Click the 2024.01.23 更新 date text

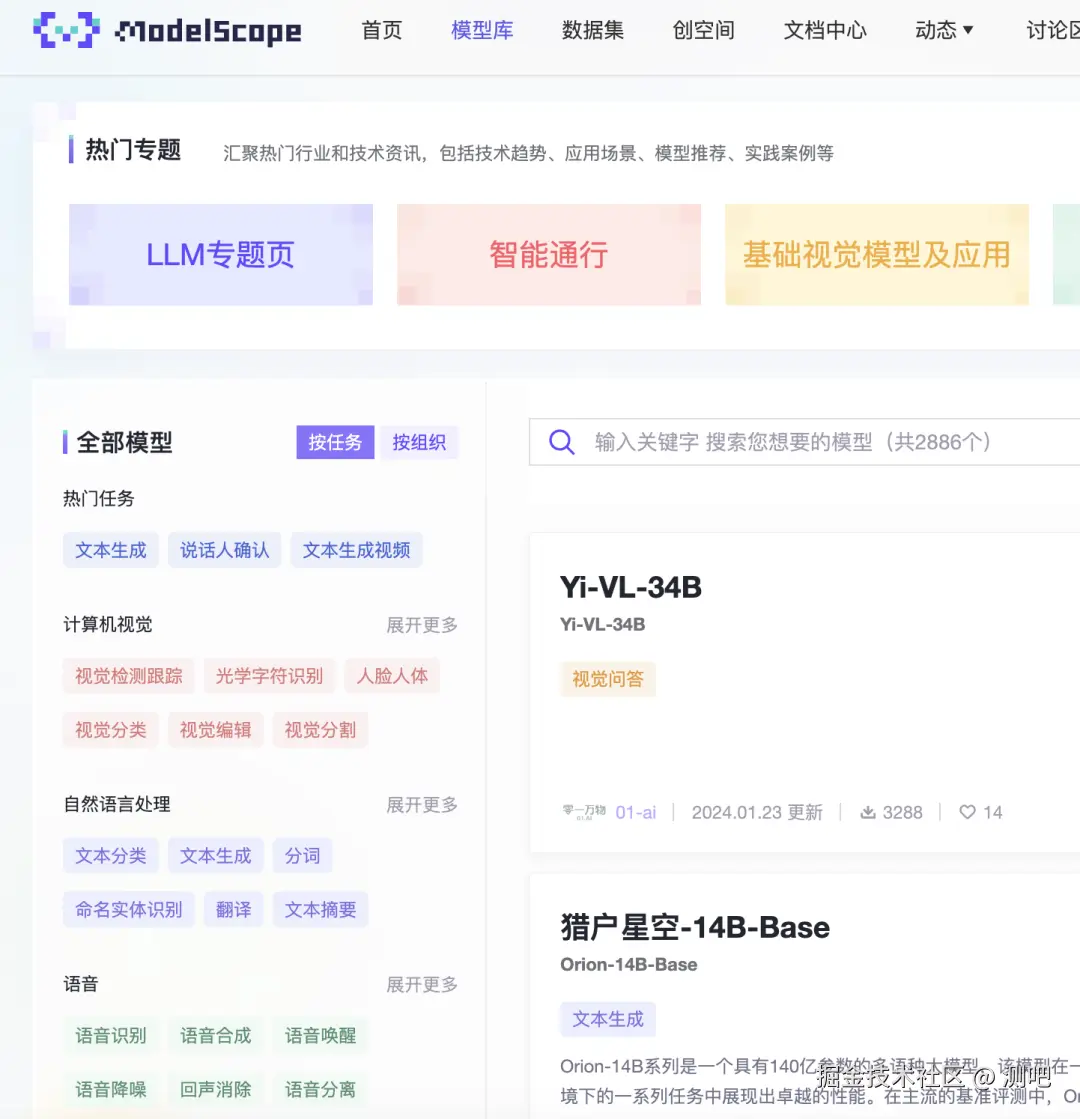[757, 812]
